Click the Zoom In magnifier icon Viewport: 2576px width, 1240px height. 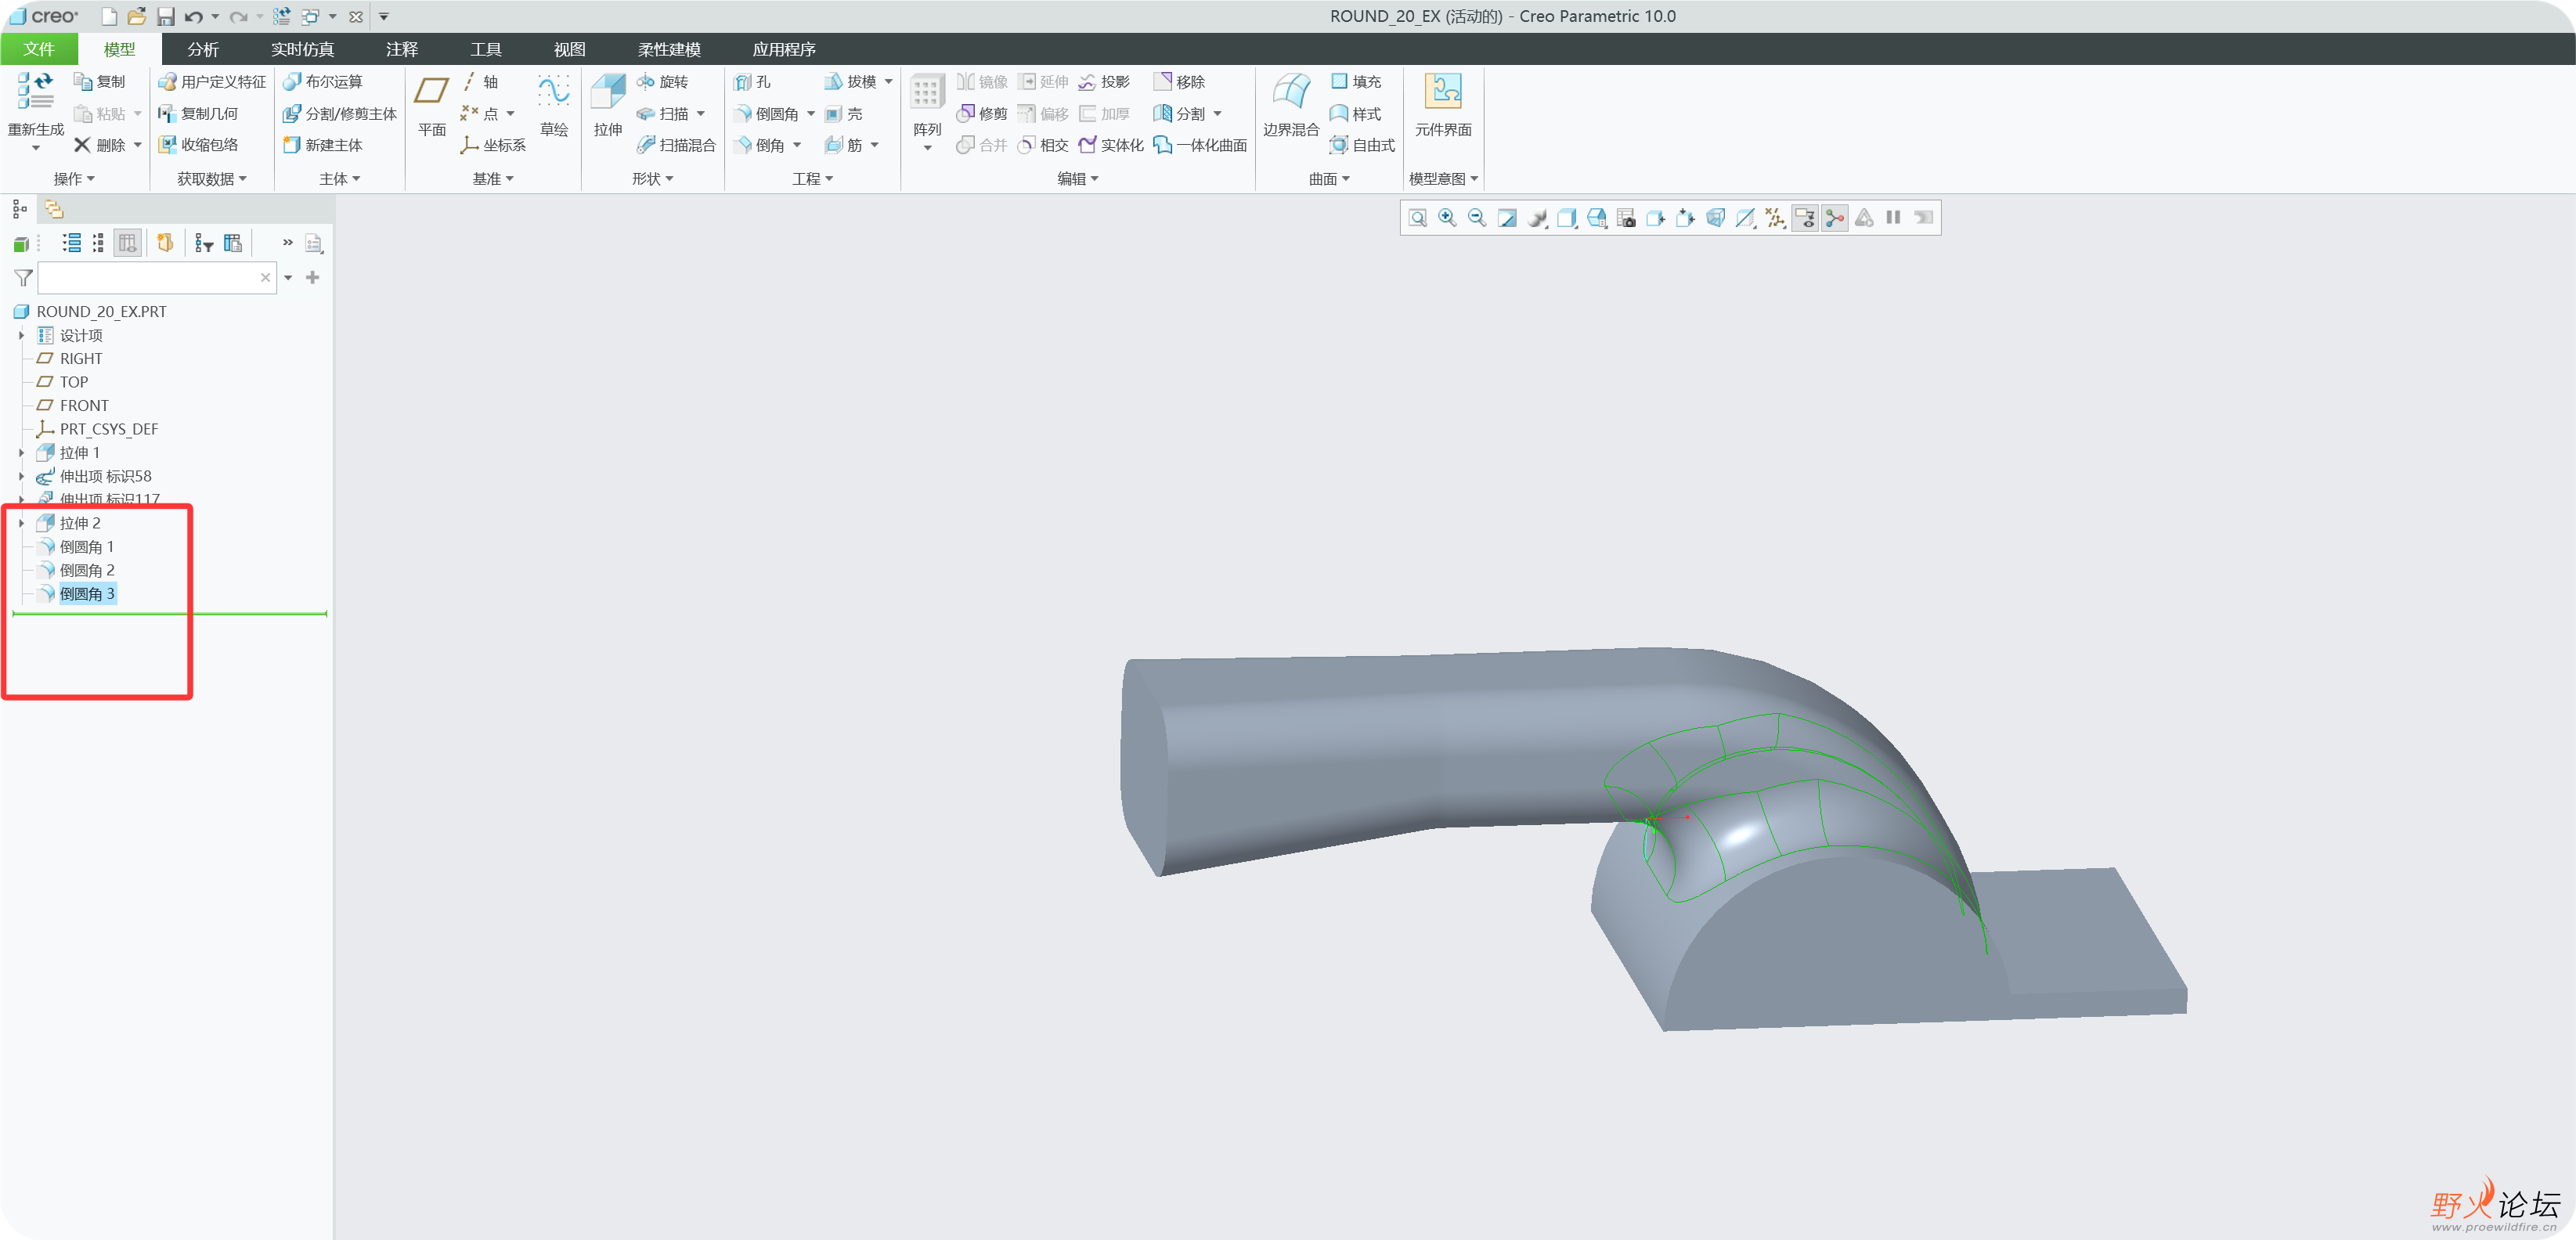pyautogui.click(x=1447, y=218)
